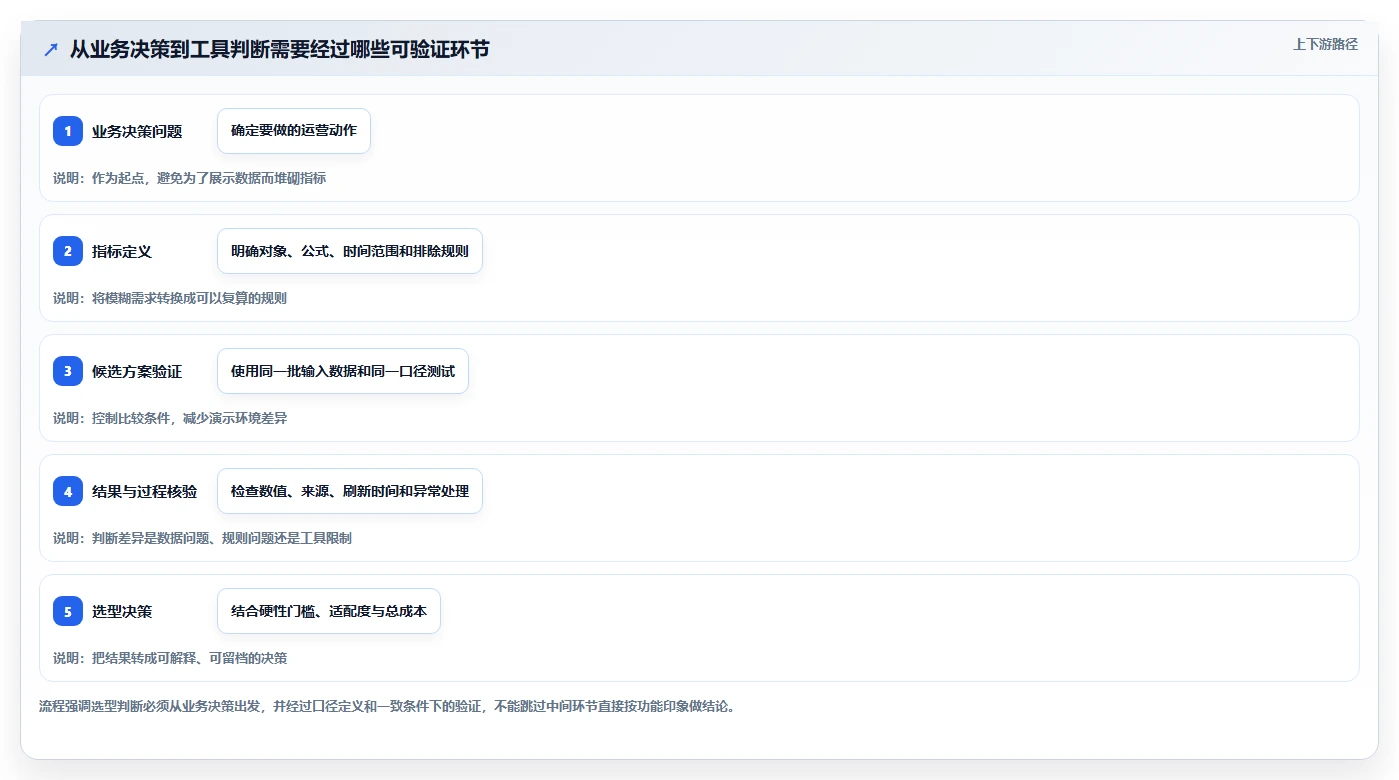Click the 明确对象、公式、时间范围和排除规则 chip
The width and height of the screenshot is (1399, 780).
click(x=350, y=251)
